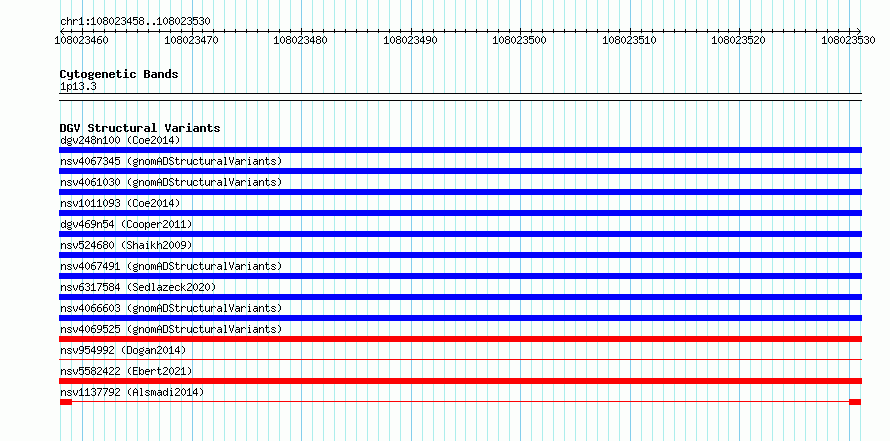The height and width of the screenshot is (441, 890).
Task: Click left red block of nsv1137792
Action: (x=66, y=402)
